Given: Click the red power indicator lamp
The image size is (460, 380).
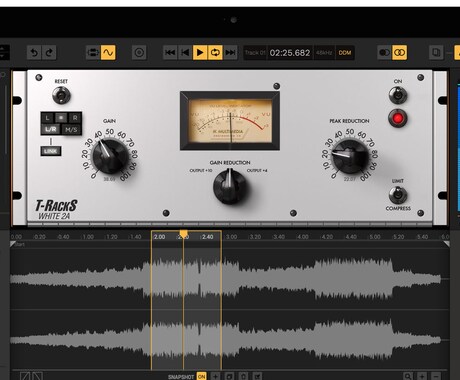Looking at the screenshot, I should (x=398, y=118).
